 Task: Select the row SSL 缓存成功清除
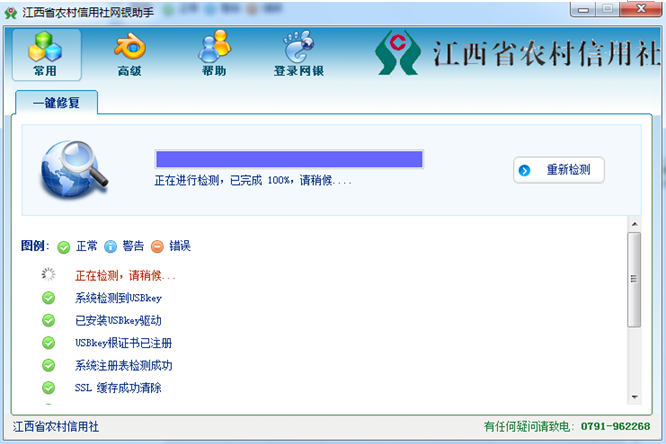[118, 387]
